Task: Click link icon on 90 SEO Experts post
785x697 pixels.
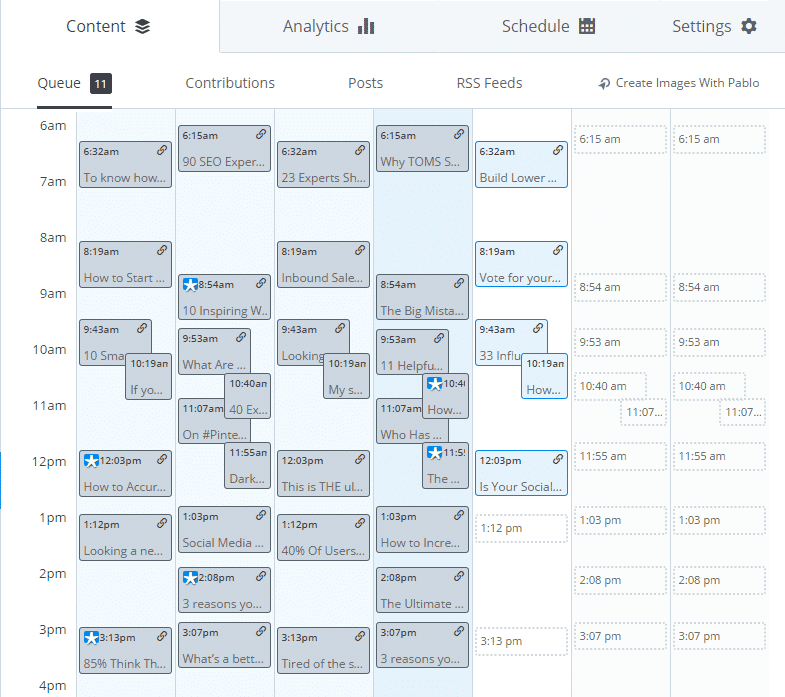Action: pos(261,134)
